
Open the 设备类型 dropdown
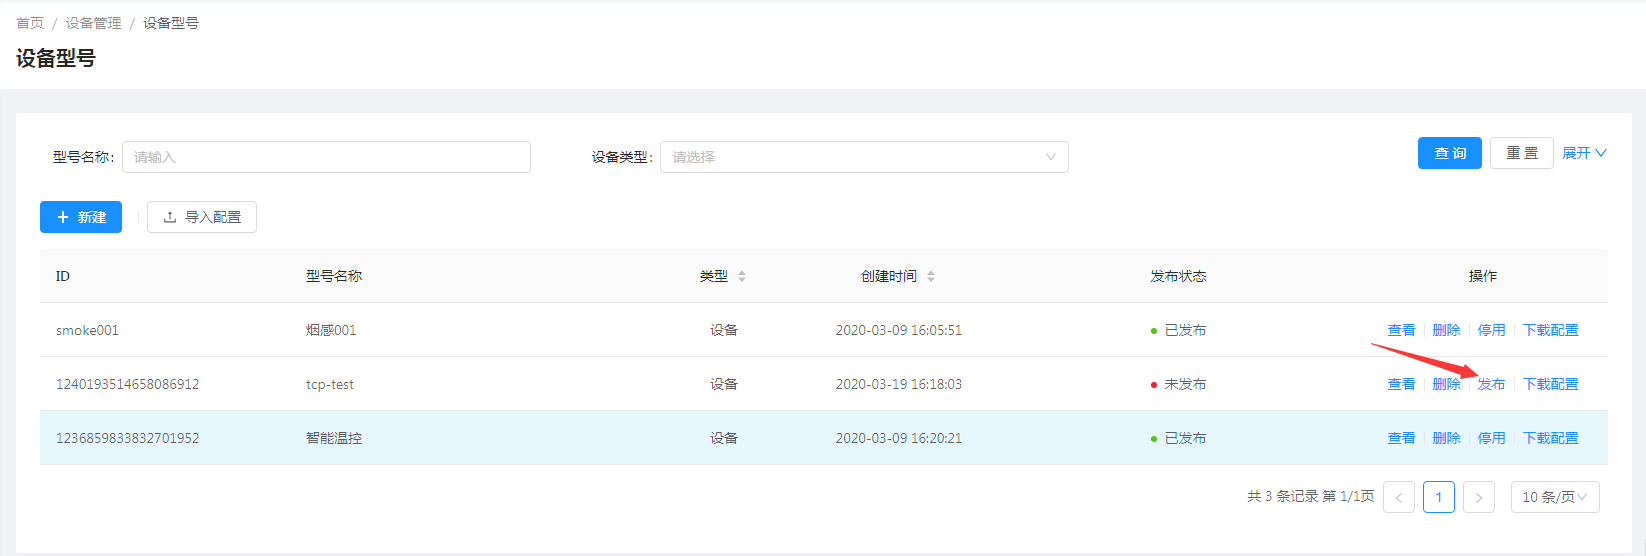[864, 157]
